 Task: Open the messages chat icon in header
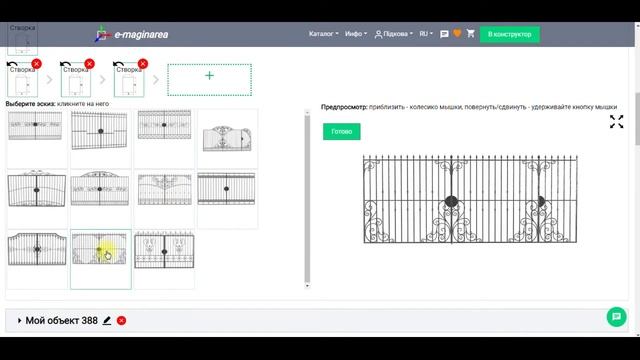pos(444,34)
